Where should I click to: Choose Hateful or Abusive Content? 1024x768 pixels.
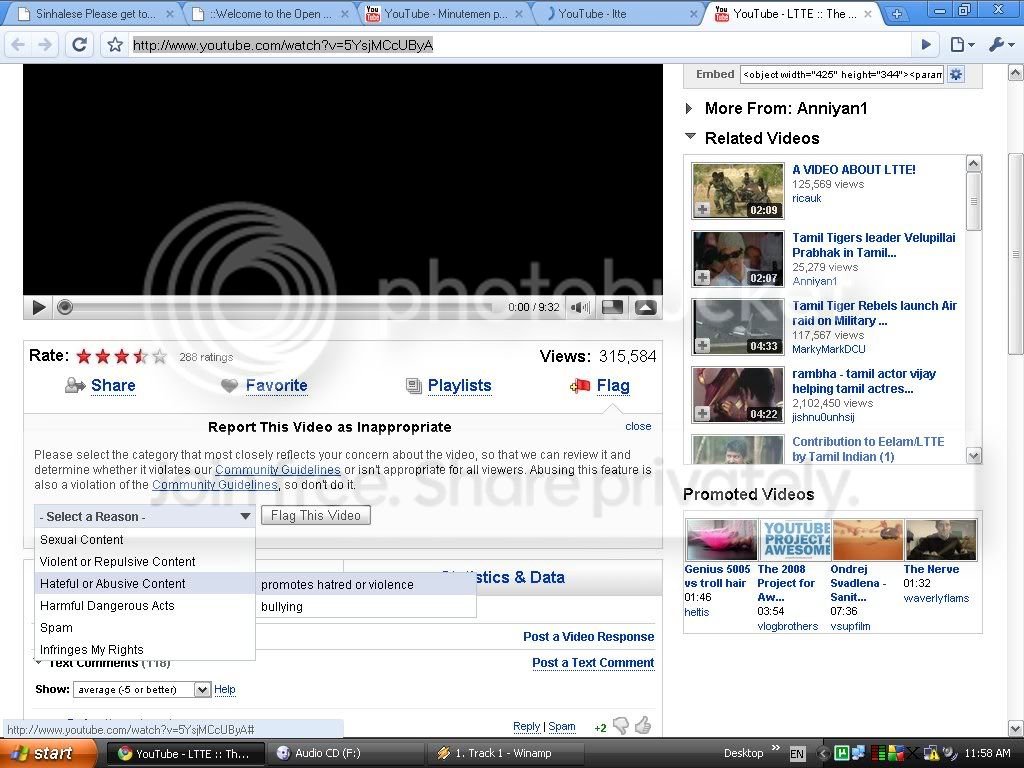point(144,583)
